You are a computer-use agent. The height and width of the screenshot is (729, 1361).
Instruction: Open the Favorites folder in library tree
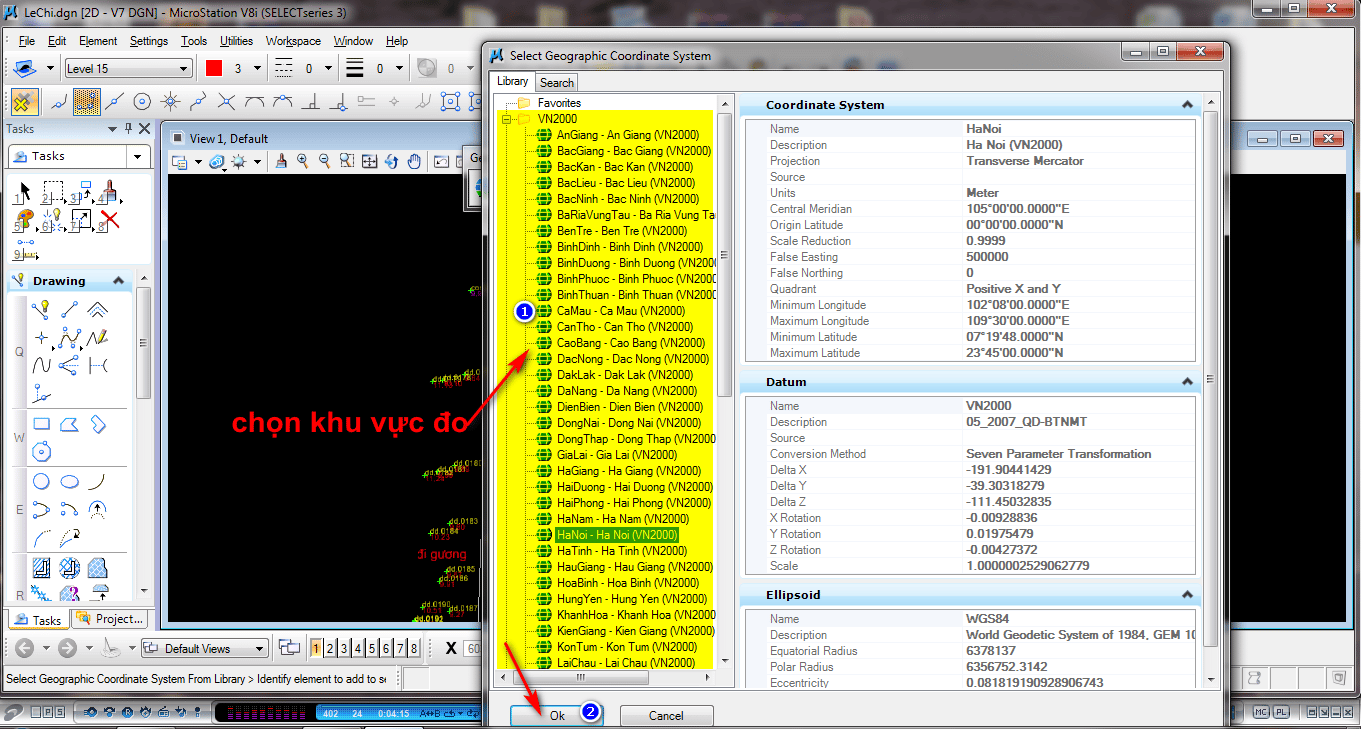click(558, 103)
